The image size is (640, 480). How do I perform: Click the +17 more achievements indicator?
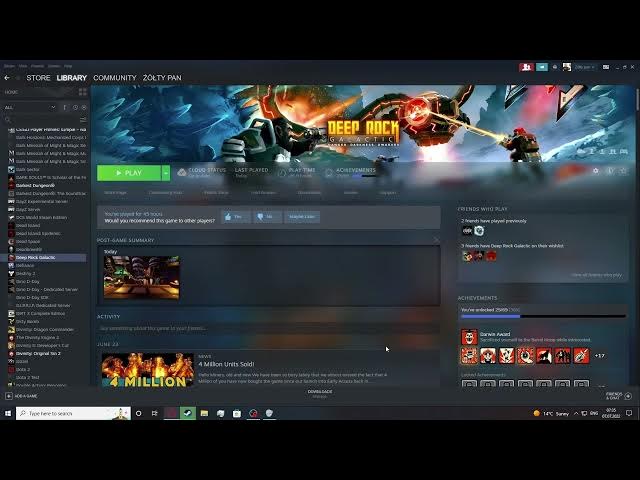click(x=599, y=356)
